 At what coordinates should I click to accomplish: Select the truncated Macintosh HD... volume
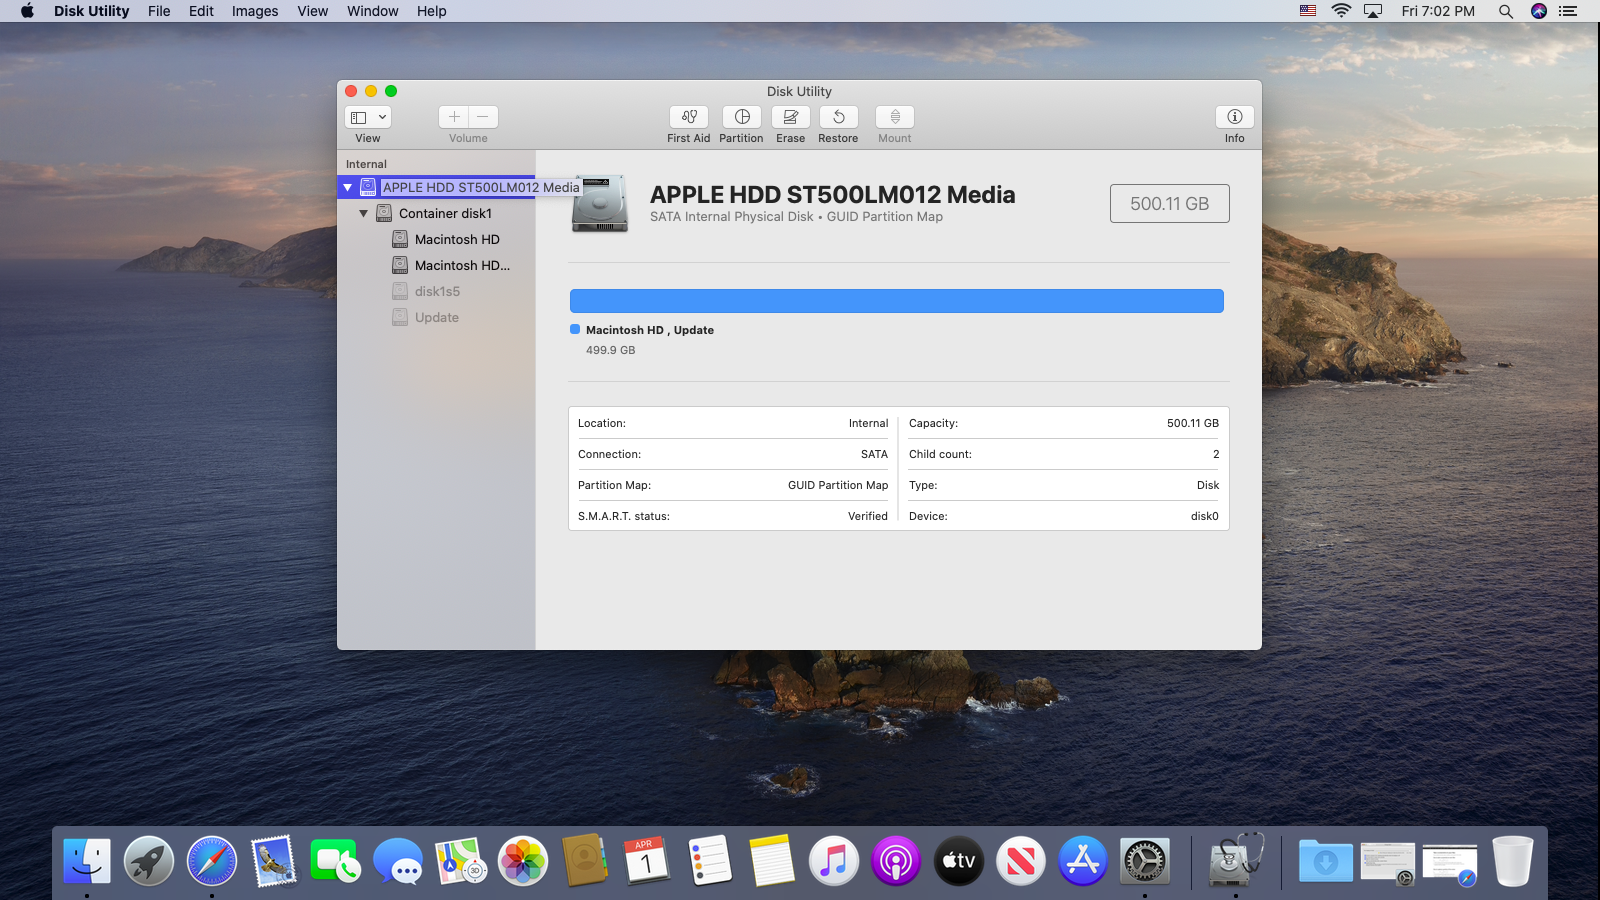point(436,265)
